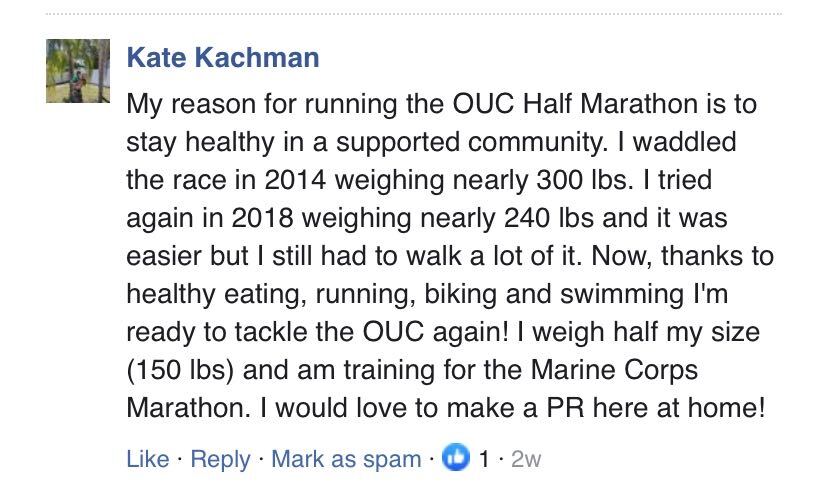
Task: Like Kate Kachman's comment
Action: [x=148, y=459]
